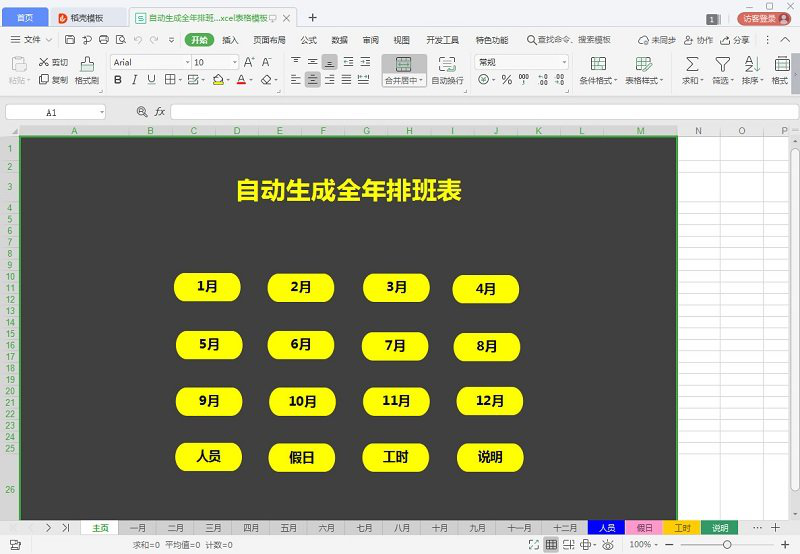Image resolution: width=800 pixels, height=554 pixels.
Task: Click the Print icon in quick toolbar
Action: click(x=104, y=40)
